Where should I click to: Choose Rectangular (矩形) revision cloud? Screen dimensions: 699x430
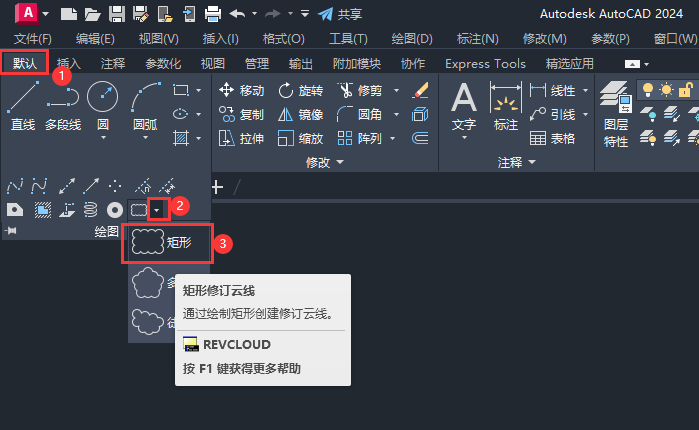coord(167,243)
